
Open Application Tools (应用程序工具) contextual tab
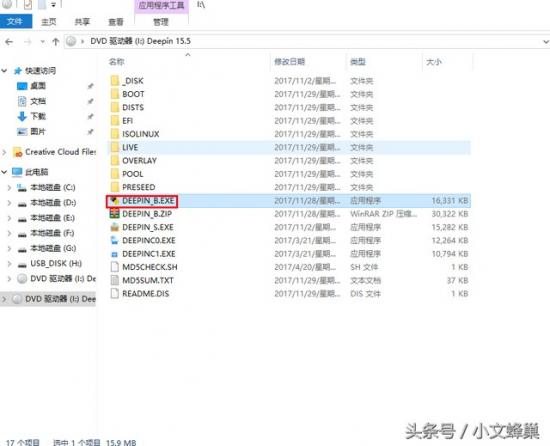pyautogui.click(x=161, y=6)
